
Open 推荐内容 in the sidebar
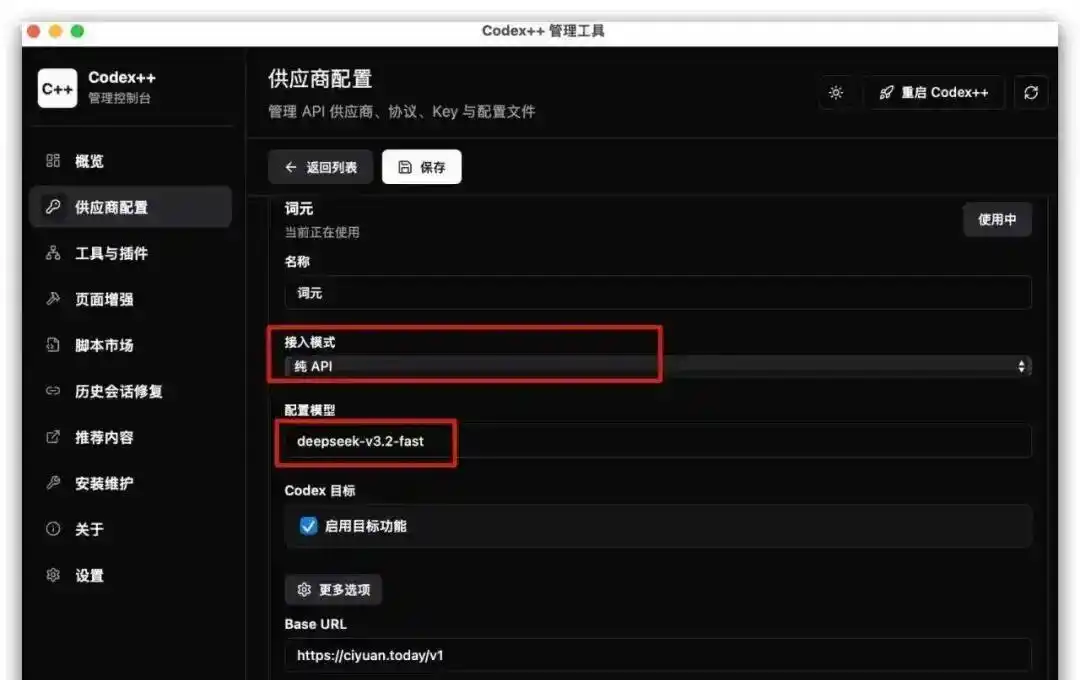tap(130, 437)
